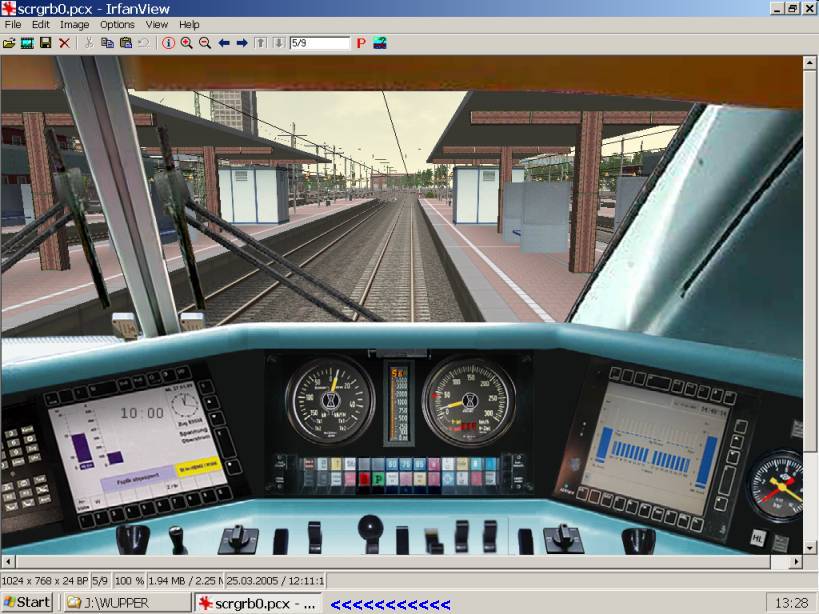Click the horizontal scrollbar left arrow

pos(8,562)
